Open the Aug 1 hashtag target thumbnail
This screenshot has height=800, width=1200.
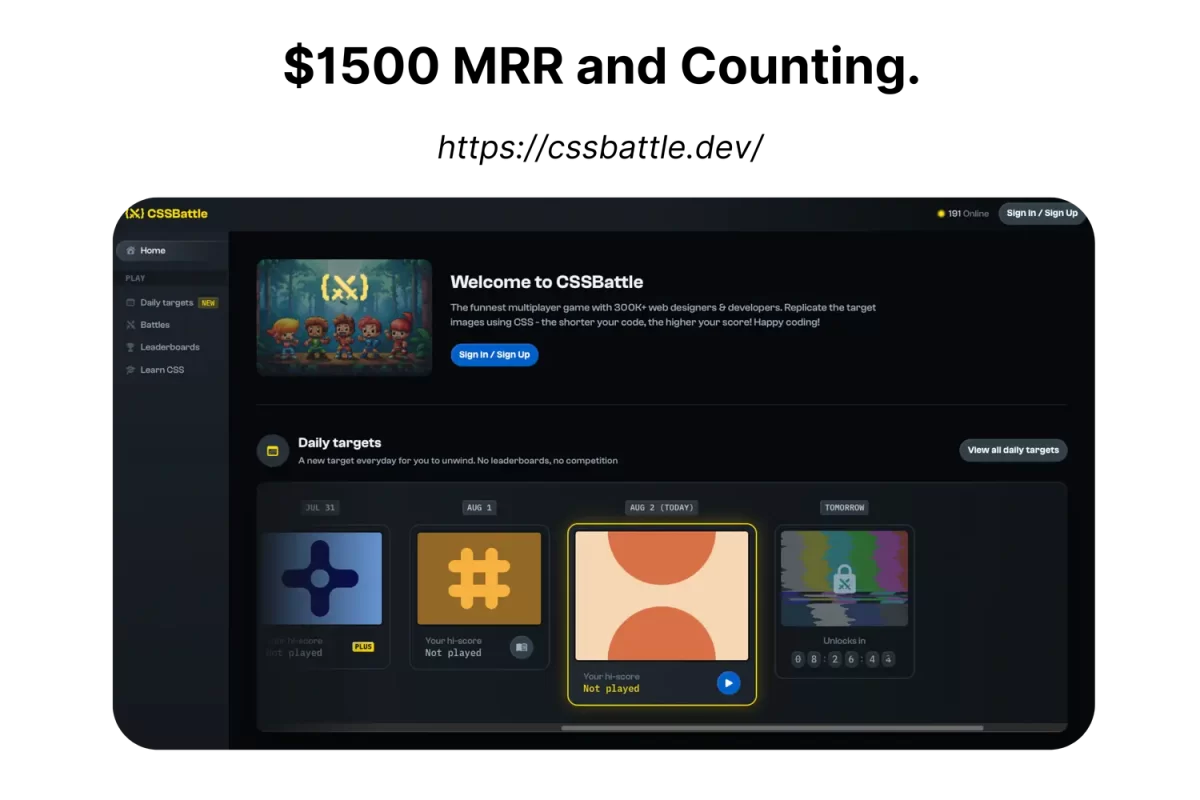pos(479,578)
